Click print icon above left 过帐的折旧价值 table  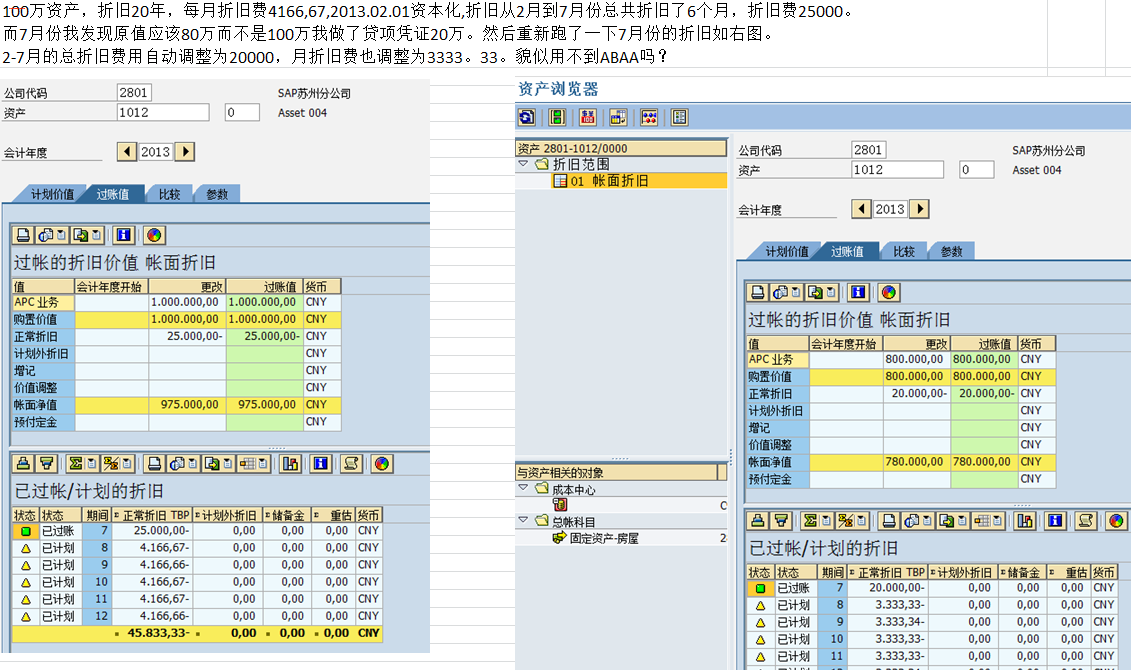23,235
